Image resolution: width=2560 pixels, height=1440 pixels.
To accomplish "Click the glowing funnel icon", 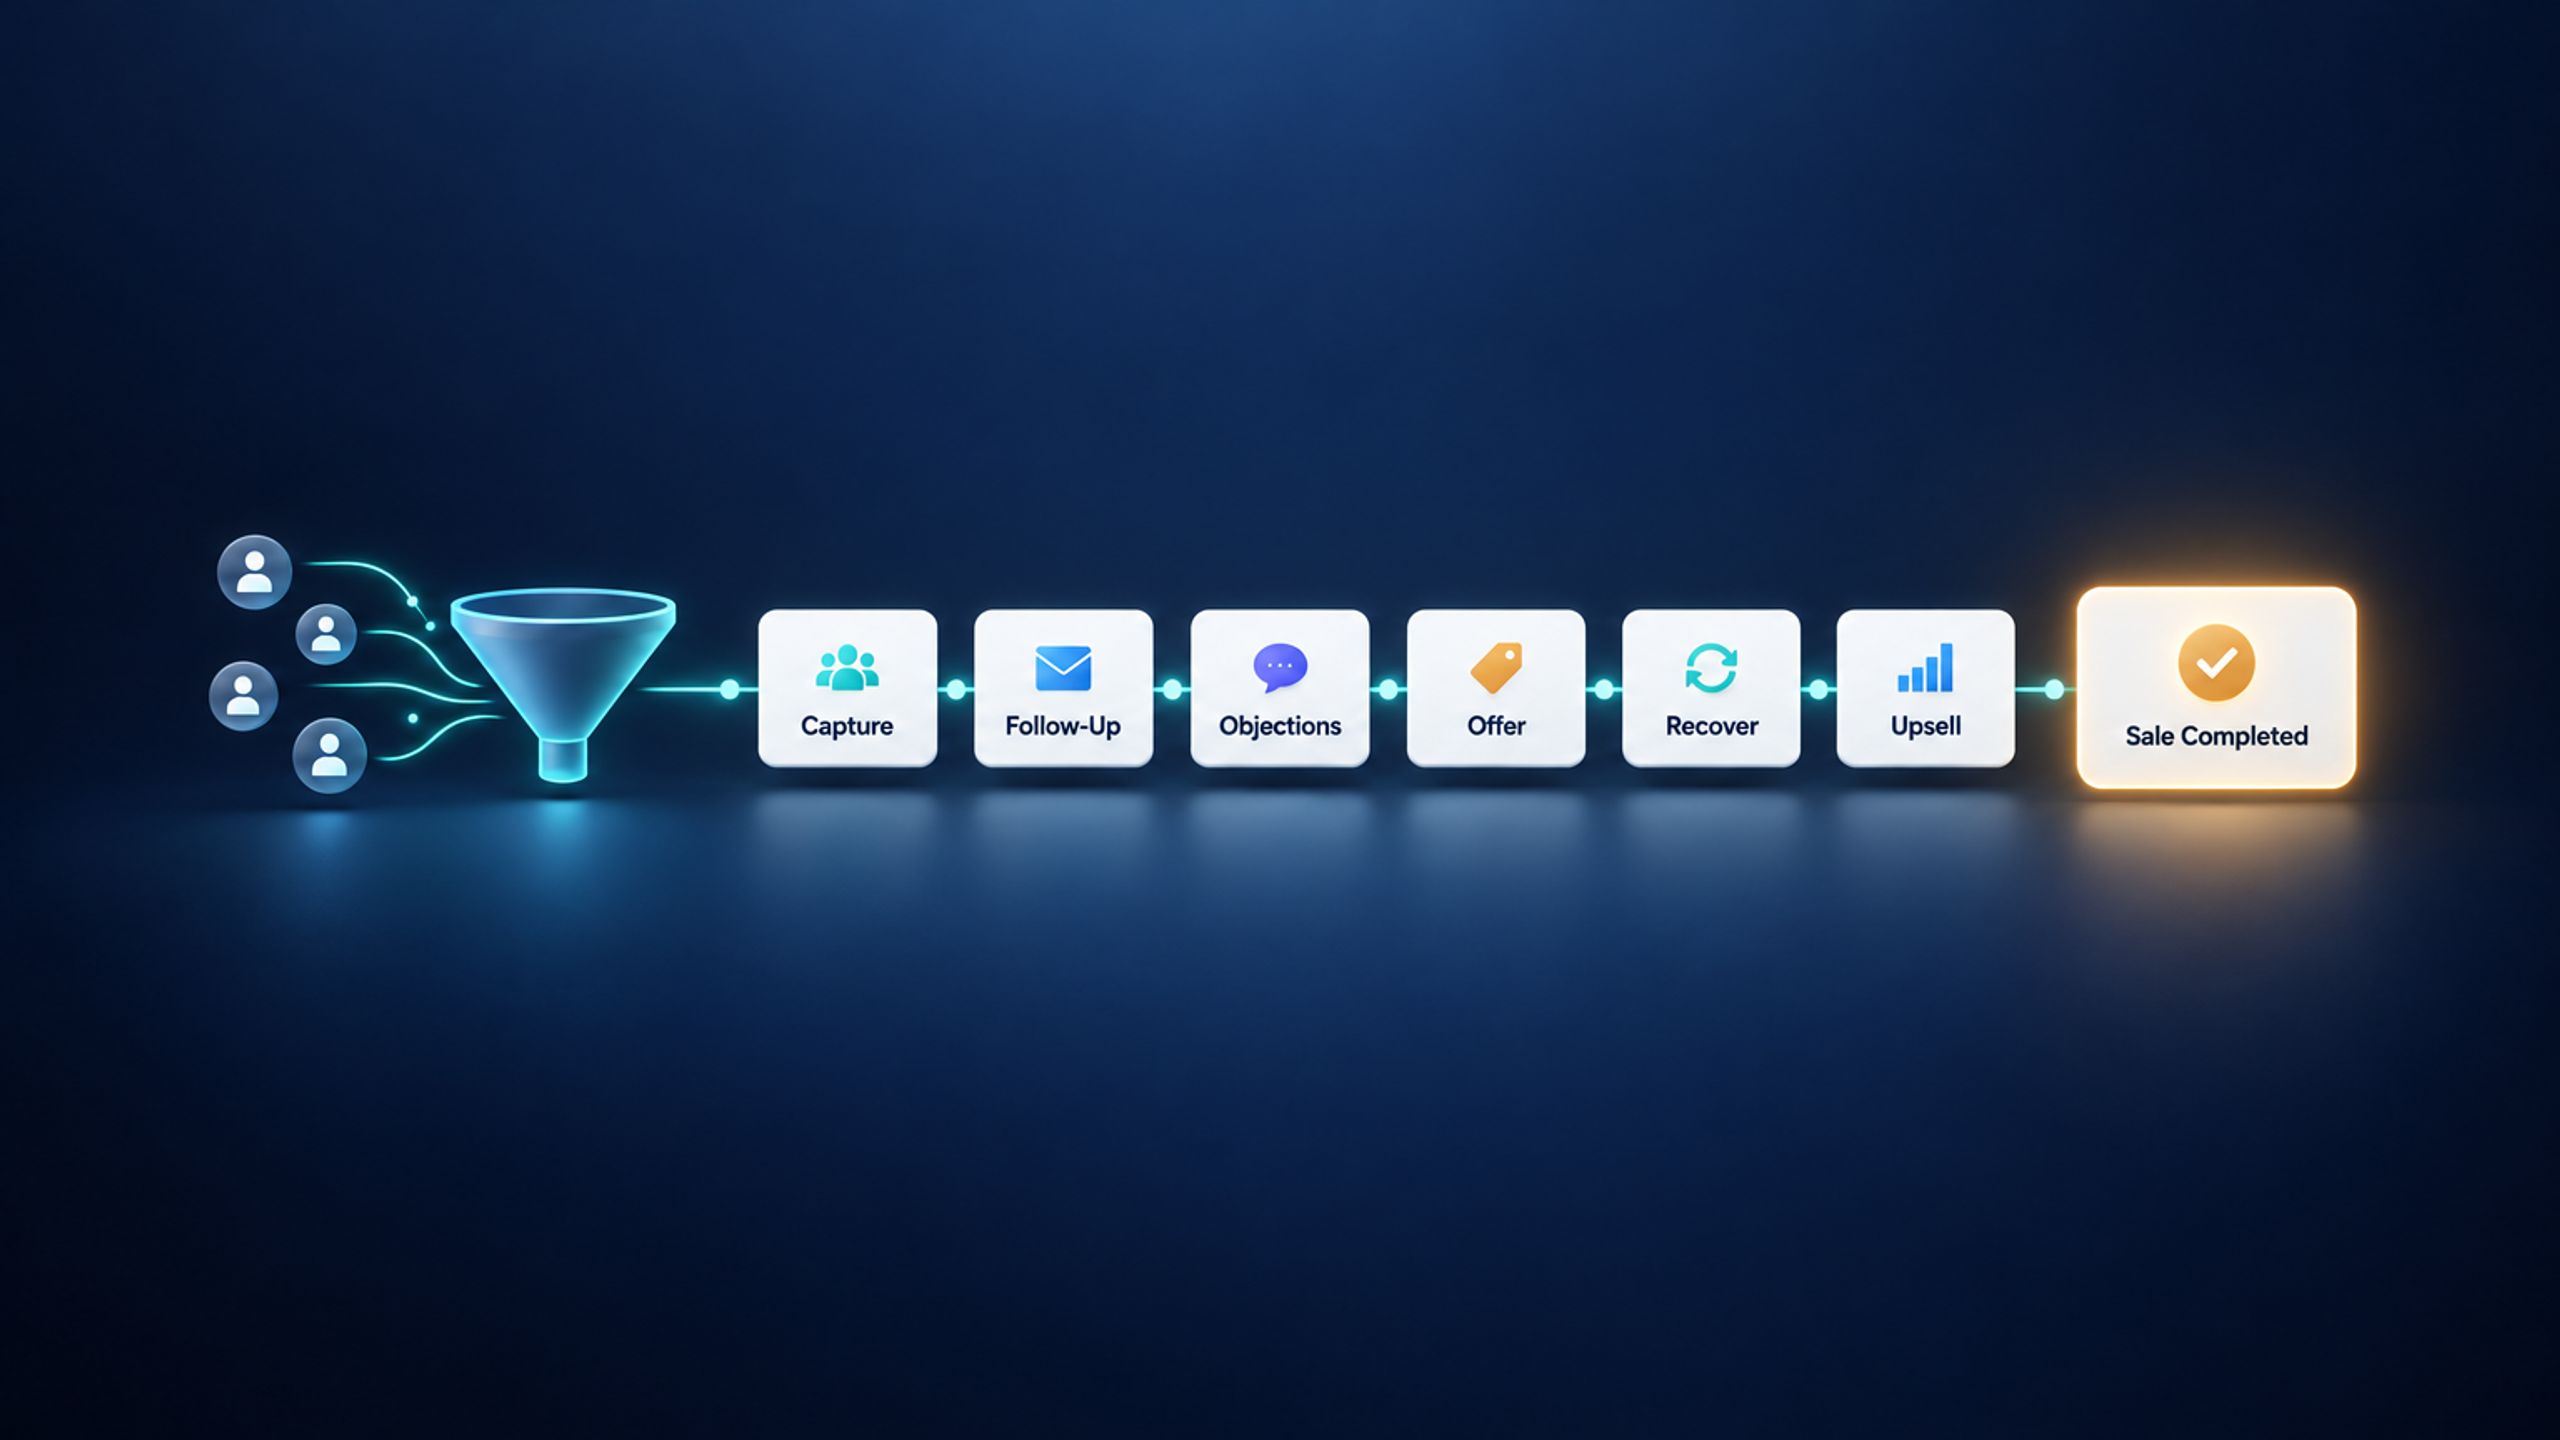I will click(x=563, y=685).
